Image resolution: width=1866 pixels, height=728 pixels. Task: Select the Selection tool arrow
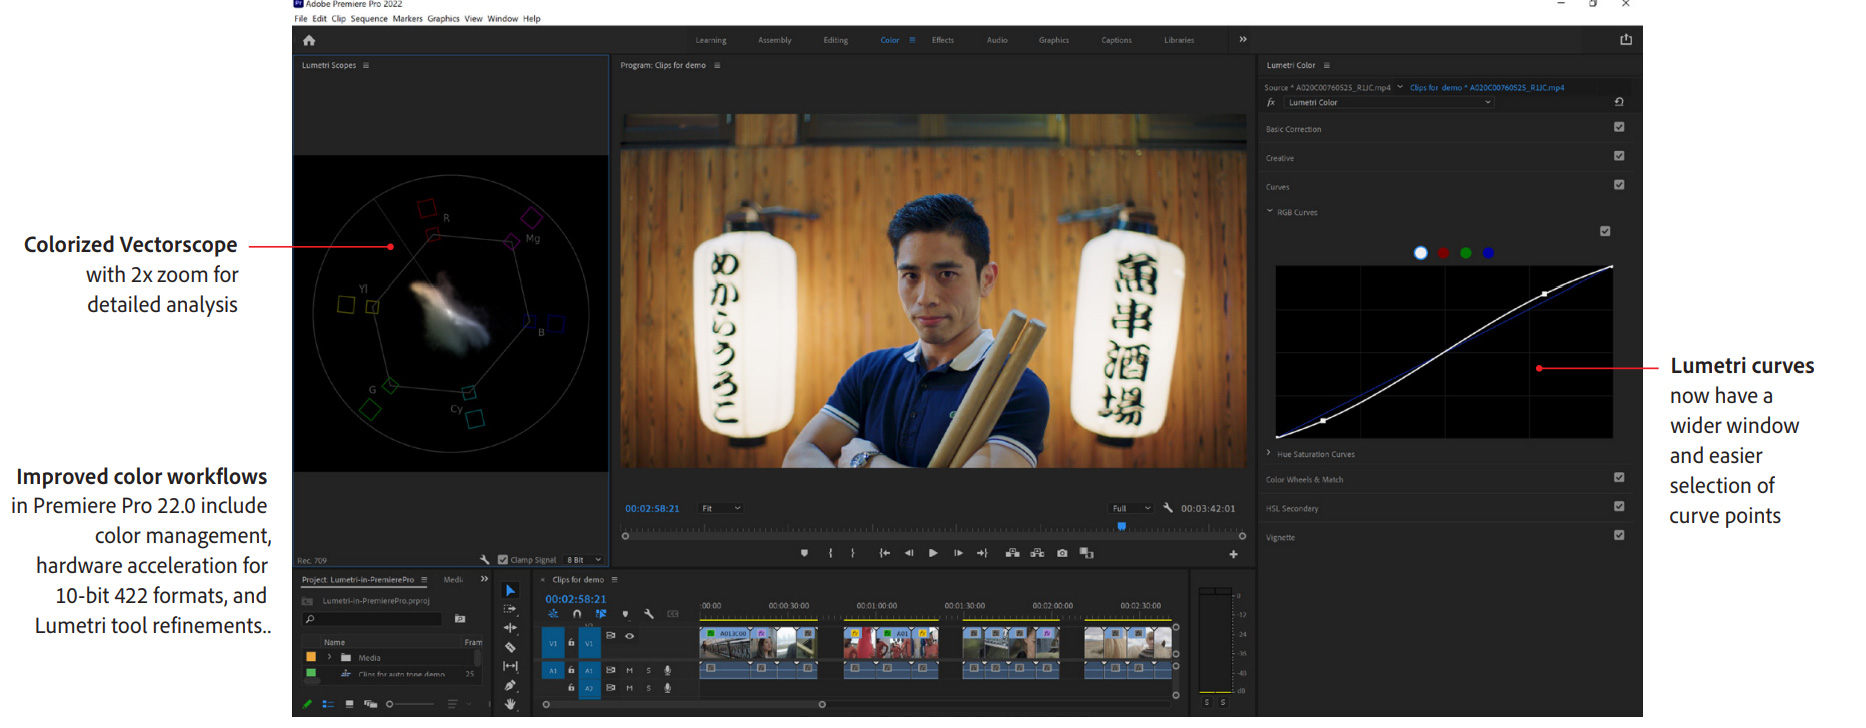click(510, 590)
